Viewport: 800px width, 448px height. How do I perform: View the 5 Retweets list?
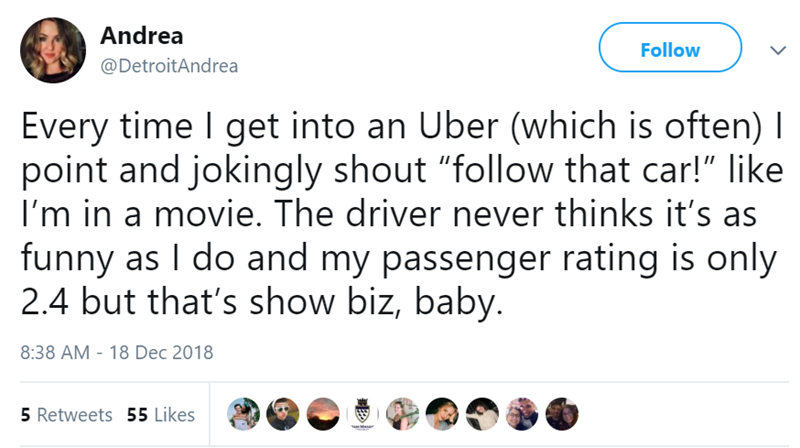click(67, 414)
